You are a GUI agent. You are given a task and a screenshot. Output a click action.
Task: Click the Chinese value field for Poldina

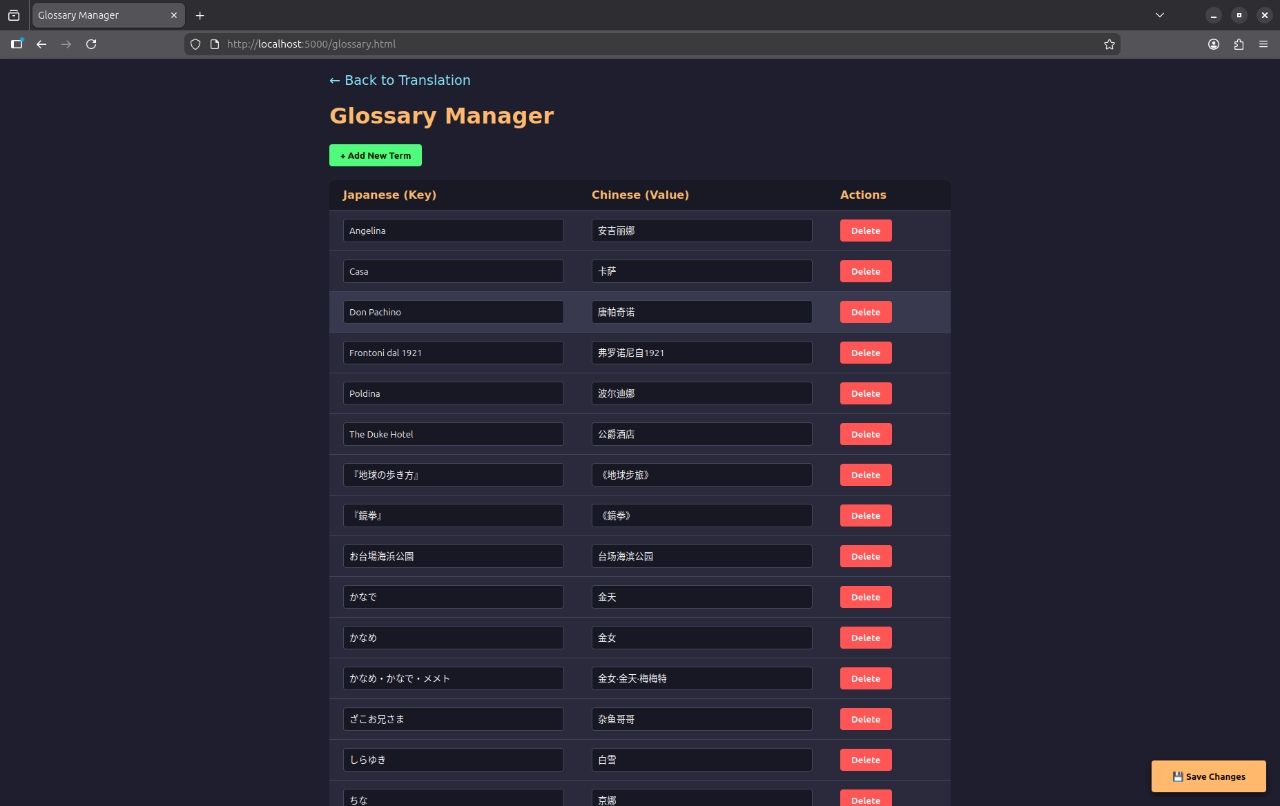[701, 393]
